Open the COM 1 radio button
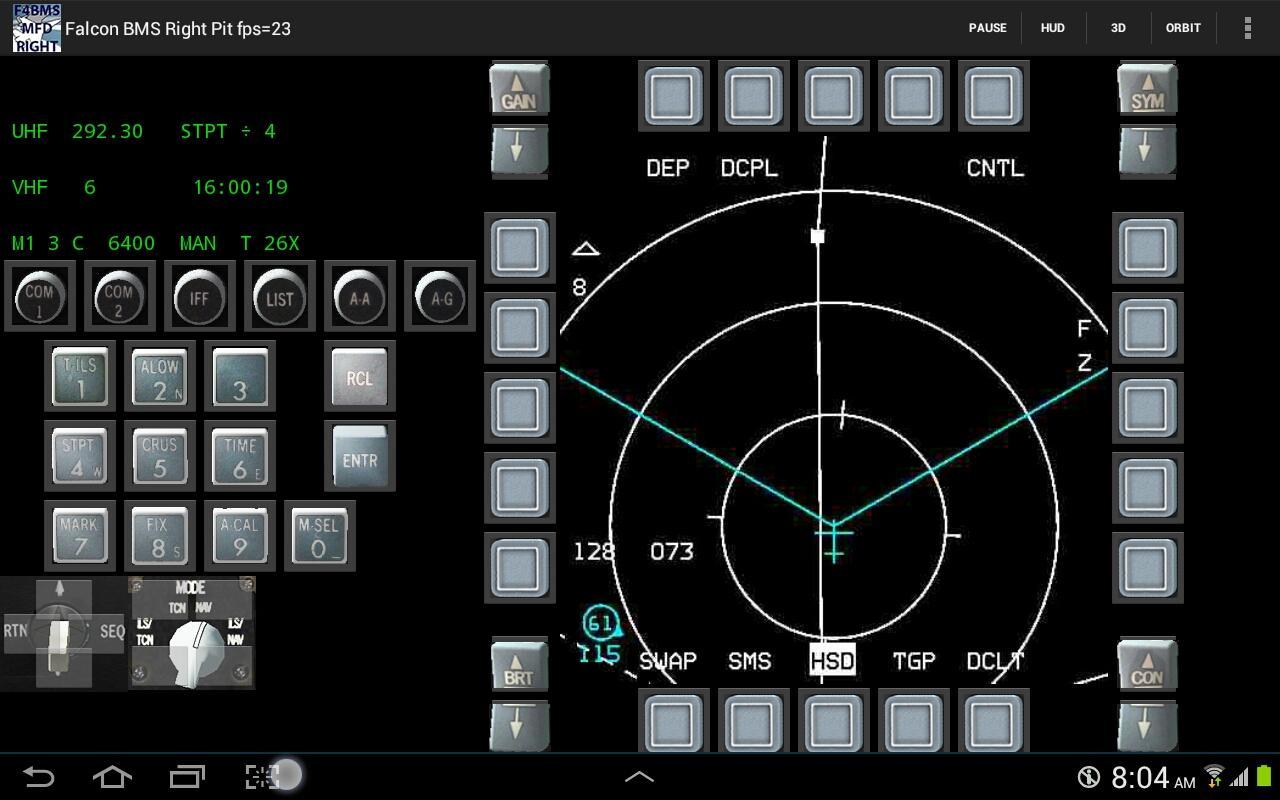 [40, 296]
